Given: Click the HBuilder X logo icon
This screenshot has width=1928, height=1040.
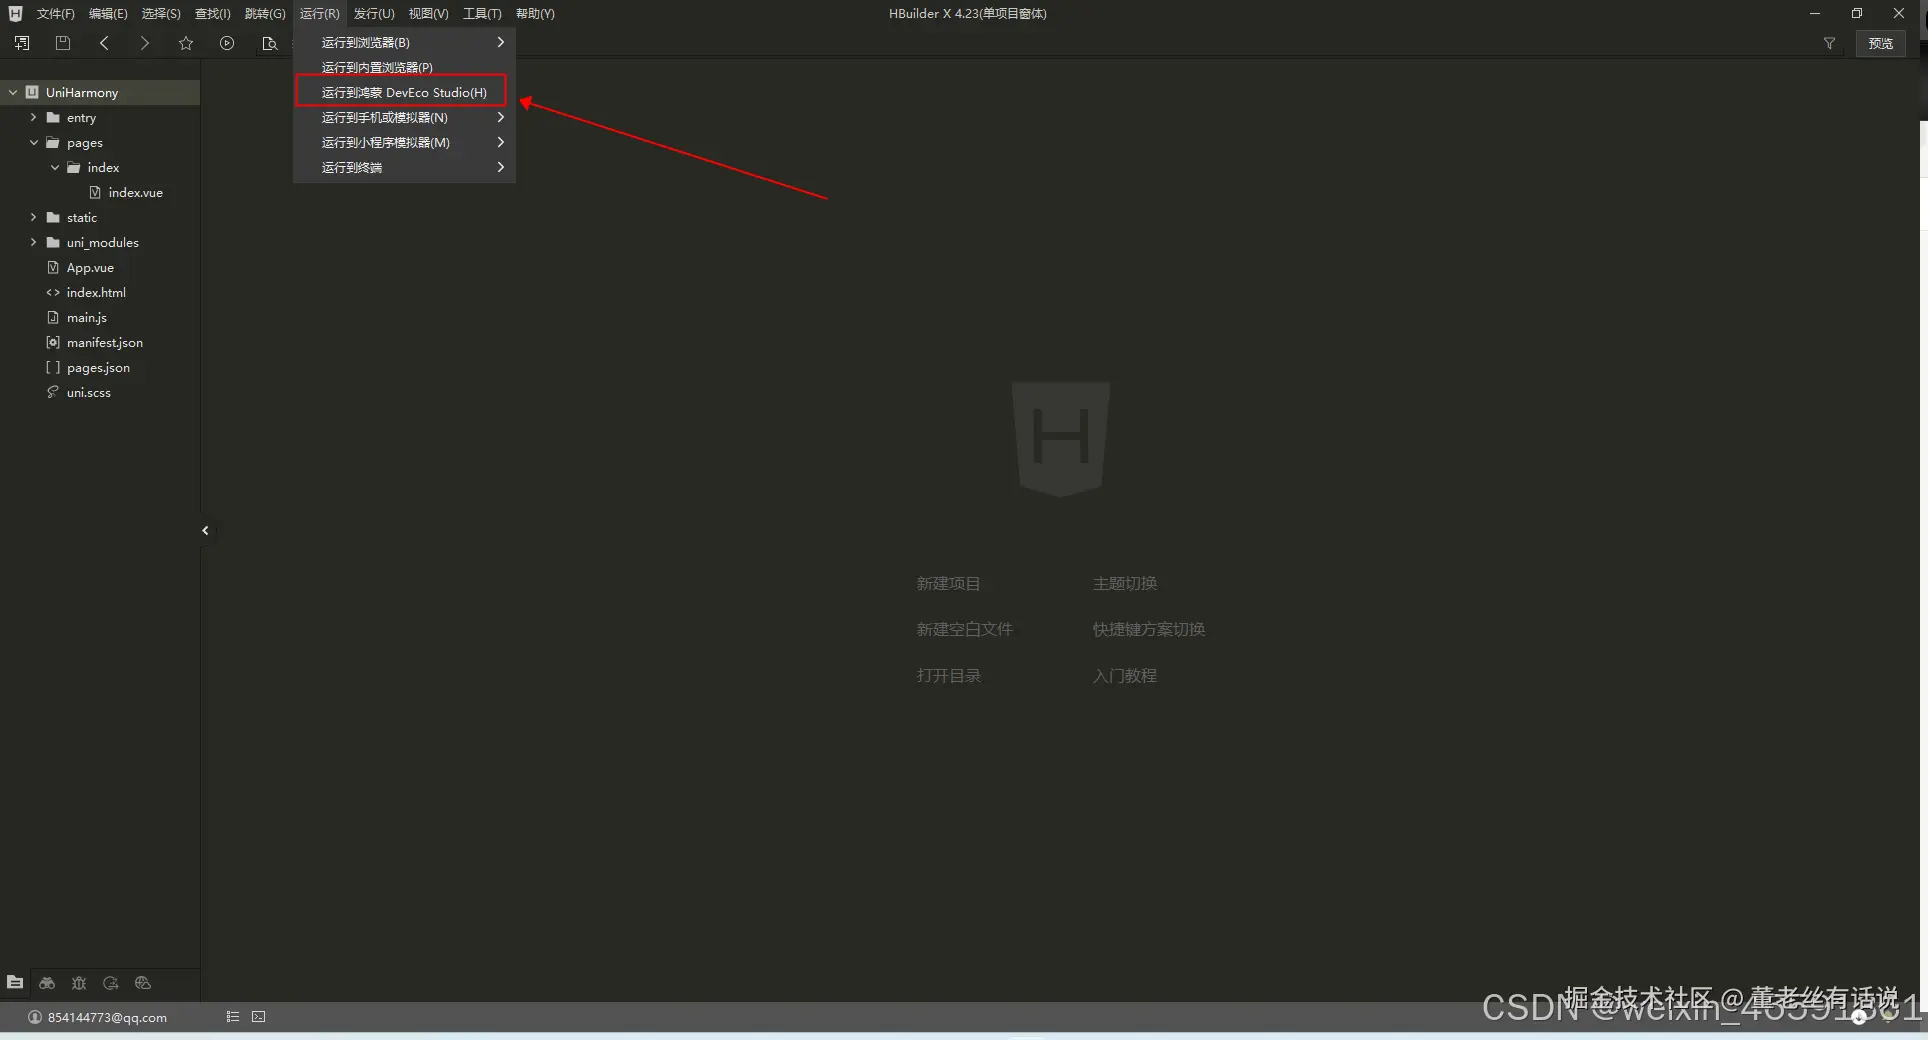Looking at the screenshot, I should point(15,13).
